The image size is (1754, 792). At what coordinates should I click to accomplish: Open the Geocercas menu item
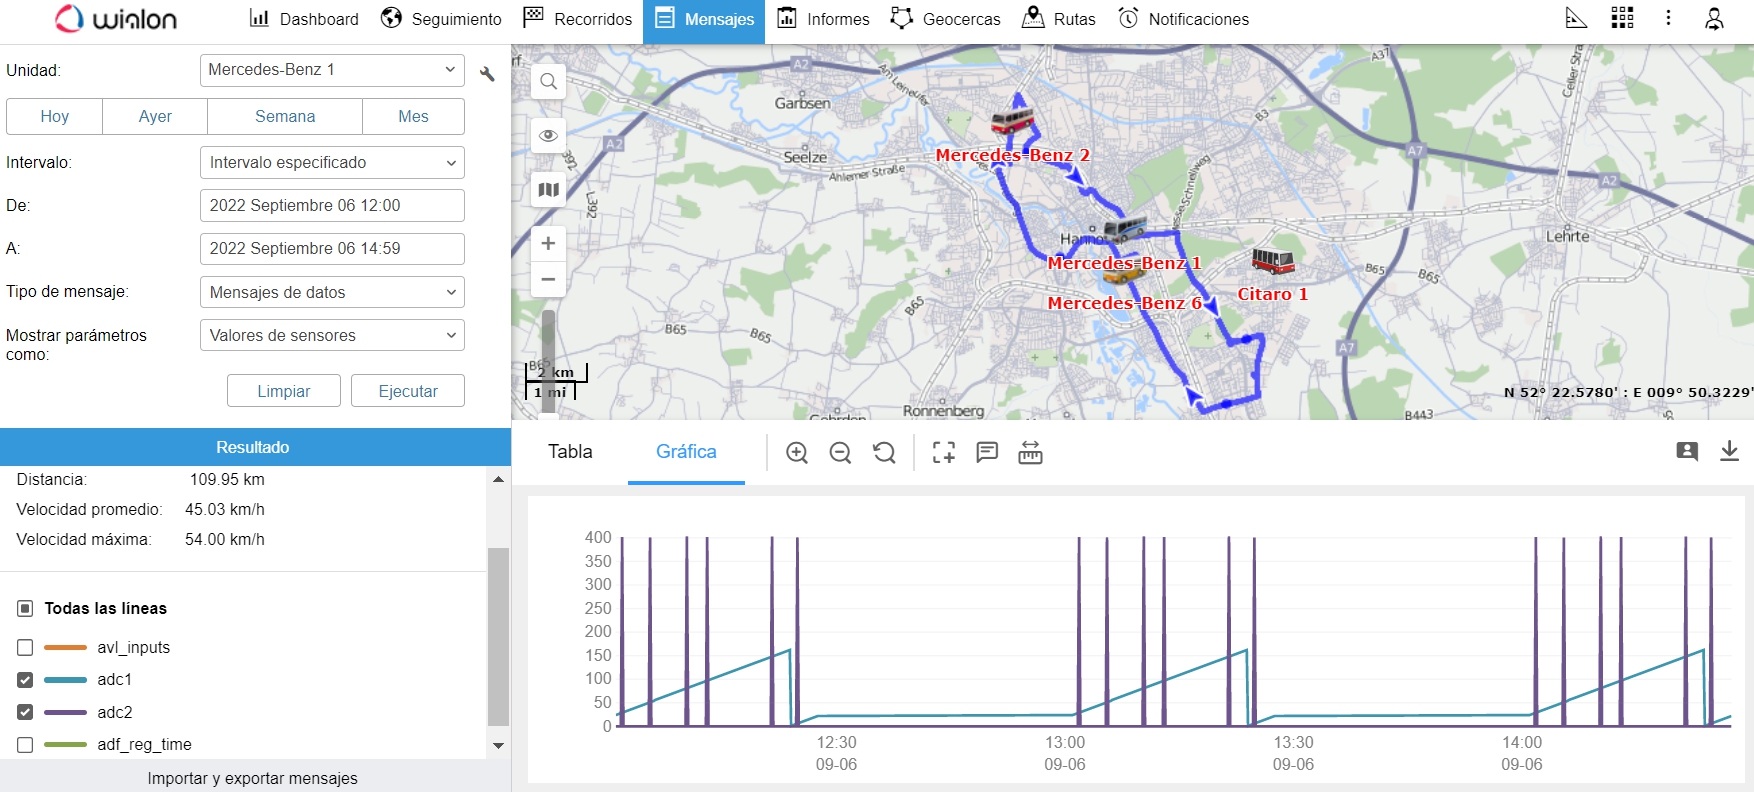tap(946, 19)
